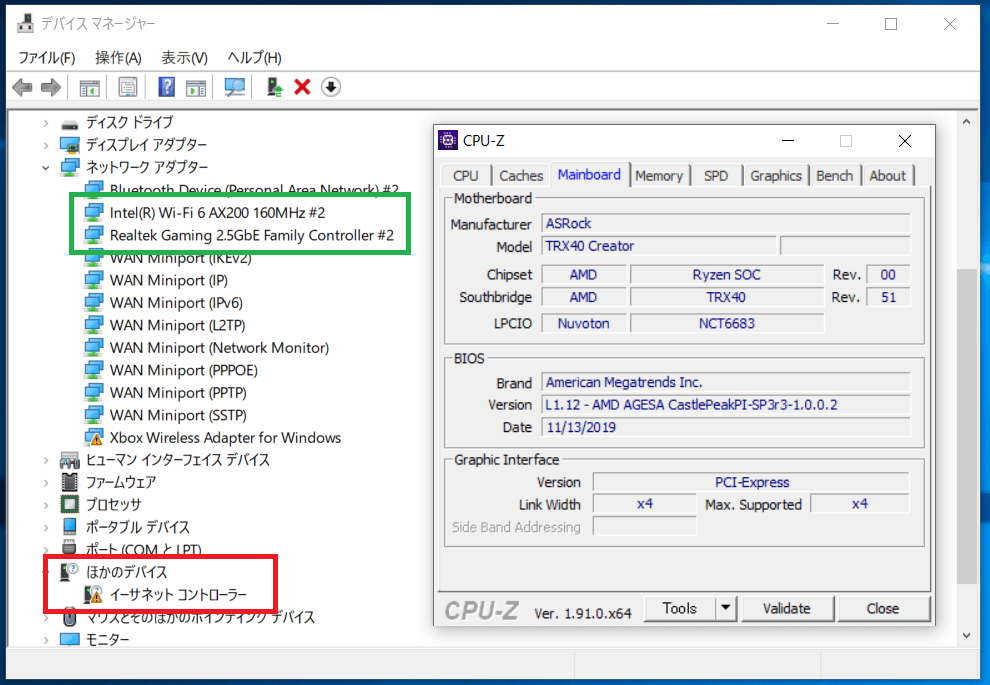Open the Help question mark icon
The height and width of the screenshot is (685, 990).
point(166,86)
